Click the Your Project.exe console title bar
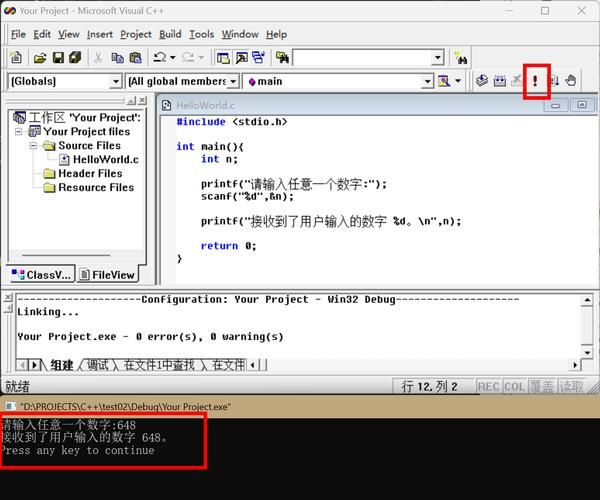 pyautogui.click(x=300, y=407)
